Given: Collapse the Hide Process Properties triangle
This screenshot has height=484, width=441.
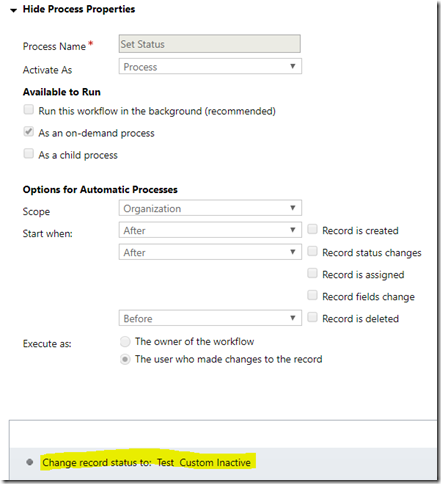Looking at the screenshot, I should 13,10.
